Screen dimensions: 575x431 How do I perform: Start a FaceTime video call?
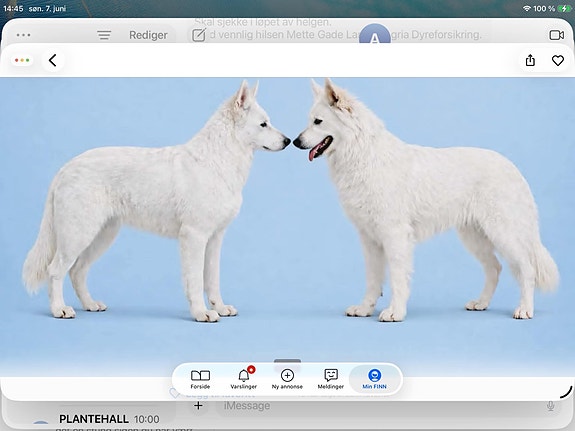coord(557,35)
